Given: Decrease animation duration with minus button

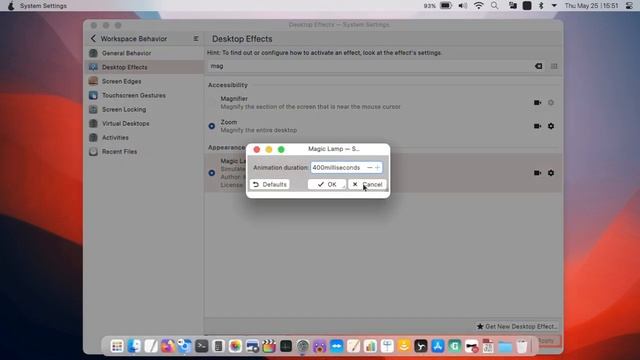Looking at the screenshot, I should pyautogui.click(x=369, y=168).
